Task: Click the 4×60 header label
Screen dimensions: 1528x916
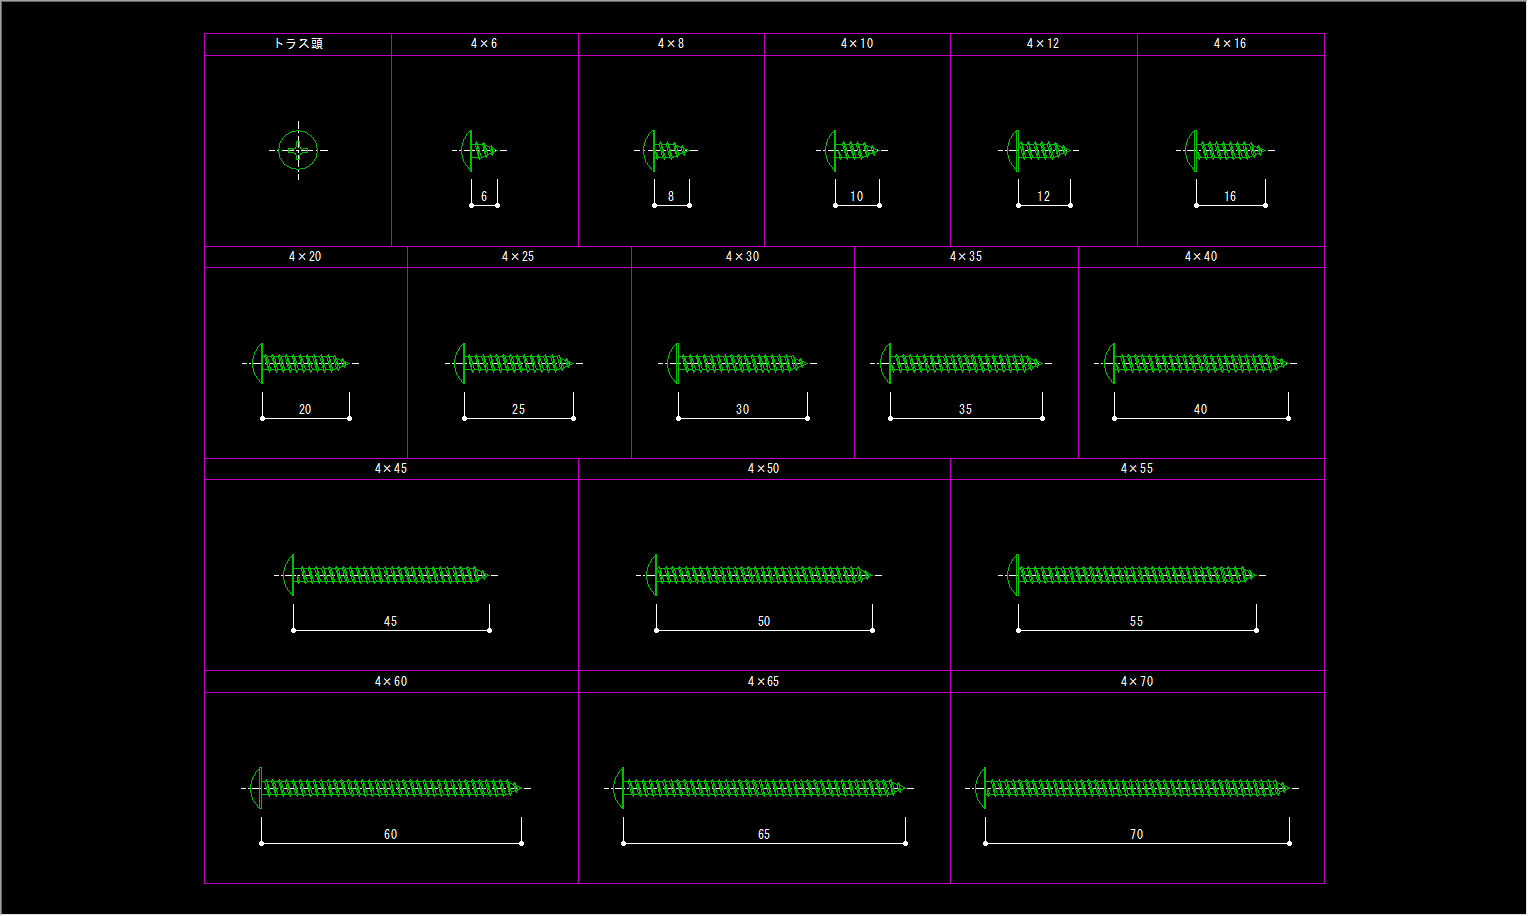Action: coord(391,682)
